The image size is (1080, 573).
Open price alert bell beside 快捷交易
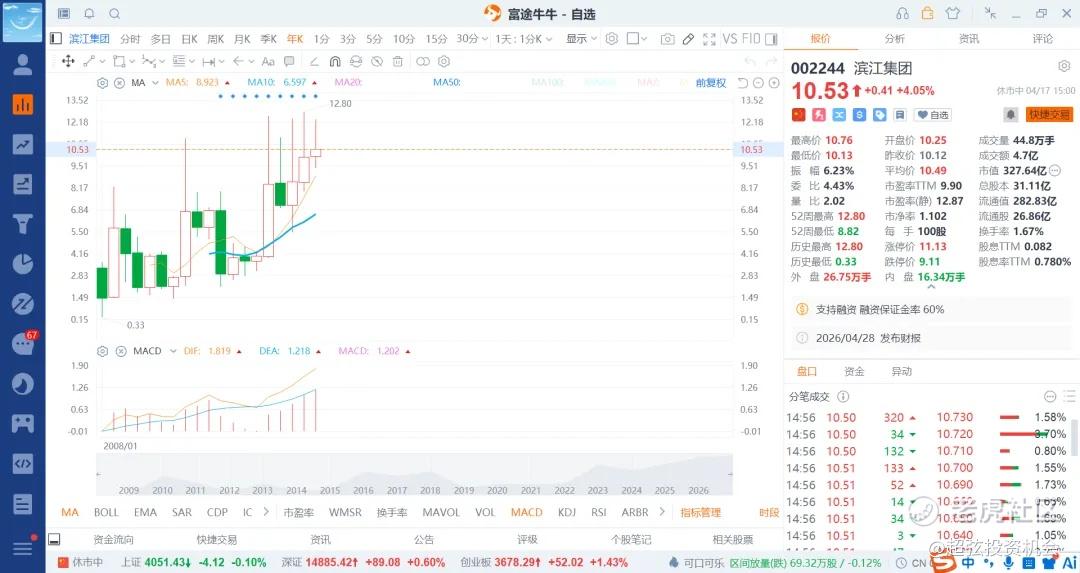(1010, 114)
